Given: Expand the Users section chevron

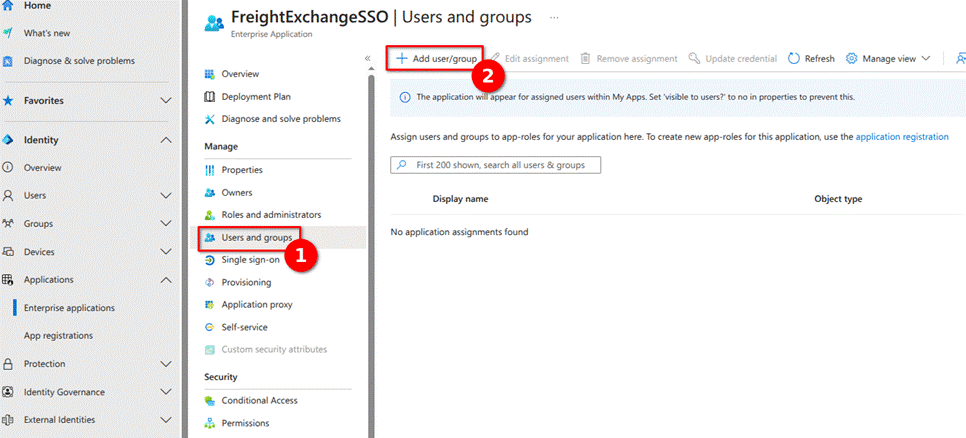Looking at the screenshot, I should pos(165,196).
